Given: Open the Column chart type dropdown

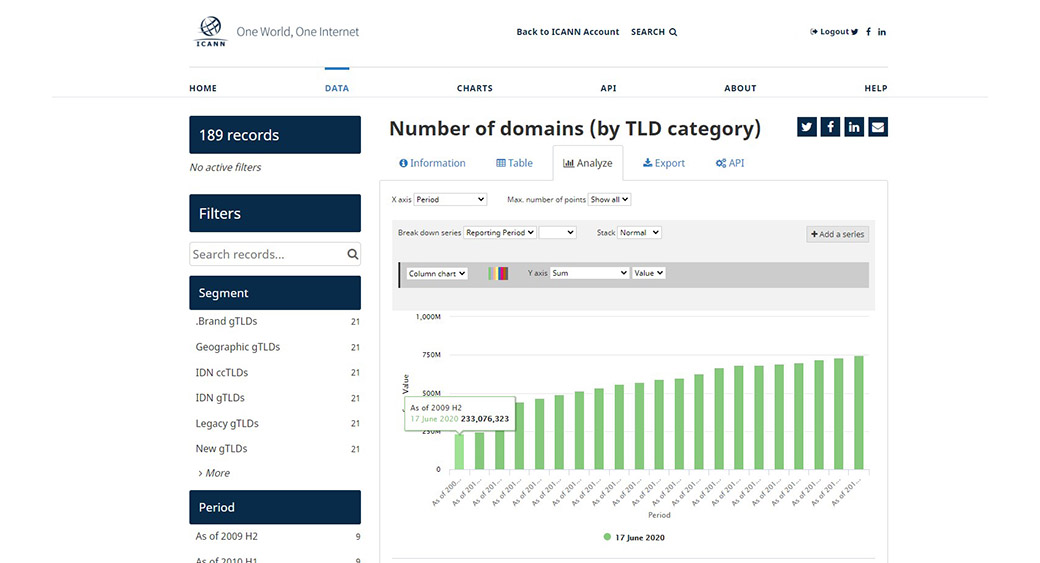Looking at the screenshot, I should (x=437, y=273).
